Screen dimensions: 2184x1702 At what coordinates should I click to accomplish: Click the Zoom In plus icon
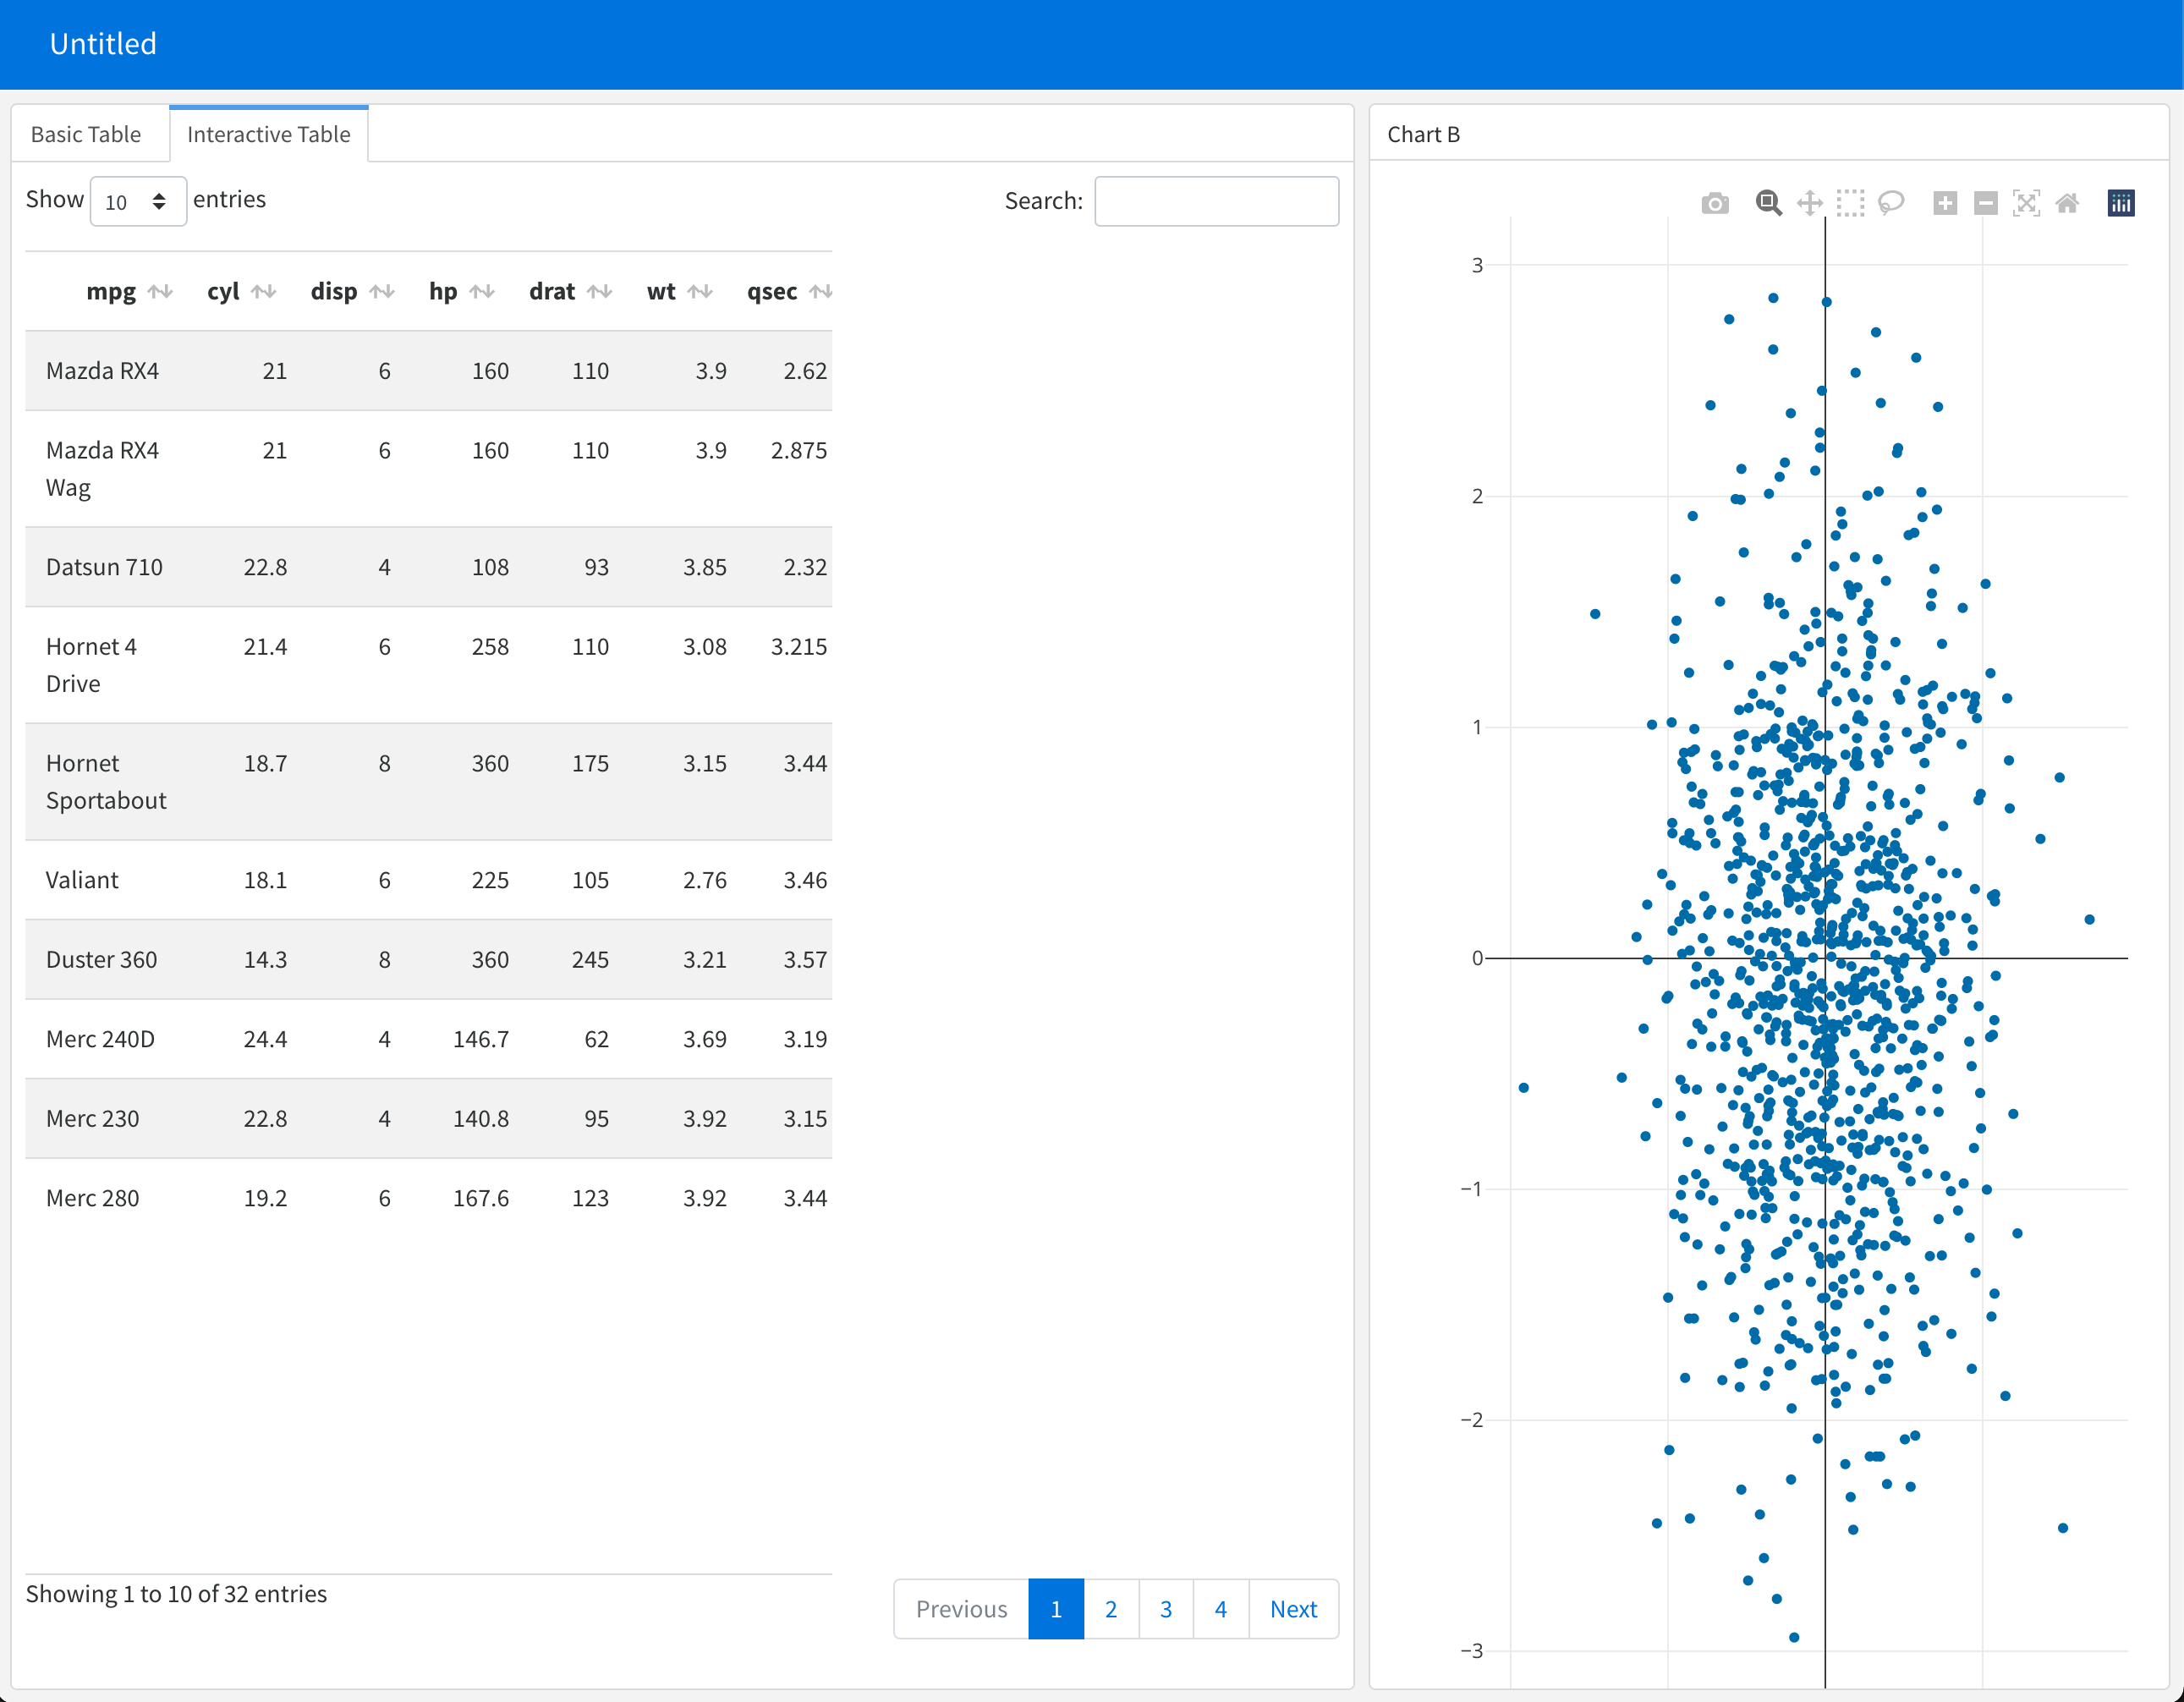tap(1945, 204)
